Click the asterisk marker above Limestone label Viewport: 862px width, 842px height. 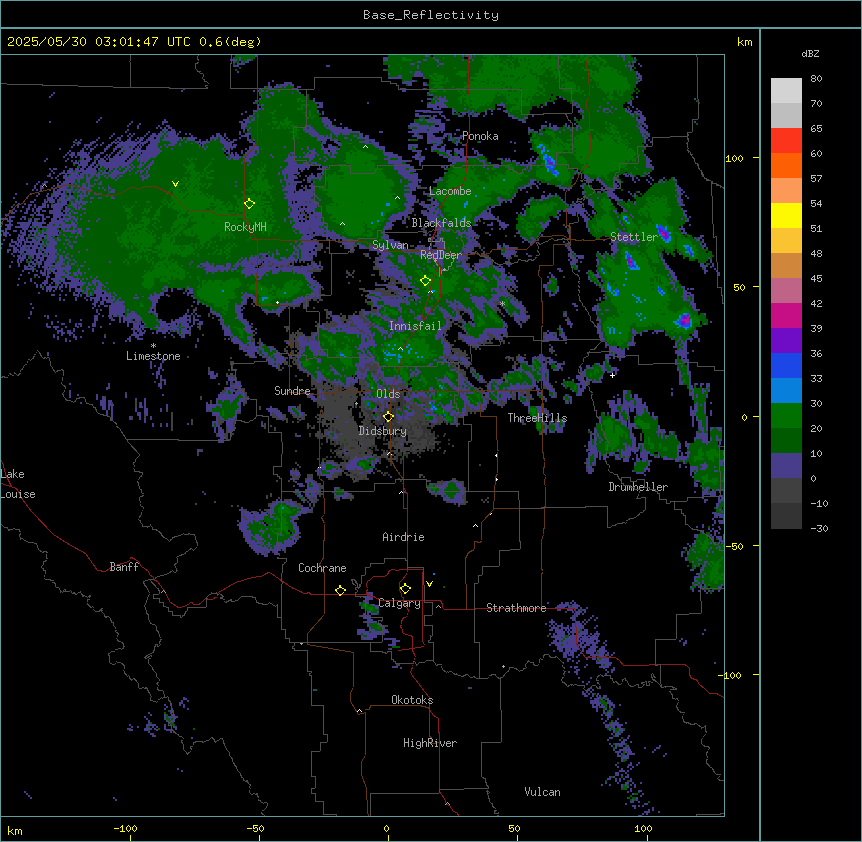pos(153,346)
